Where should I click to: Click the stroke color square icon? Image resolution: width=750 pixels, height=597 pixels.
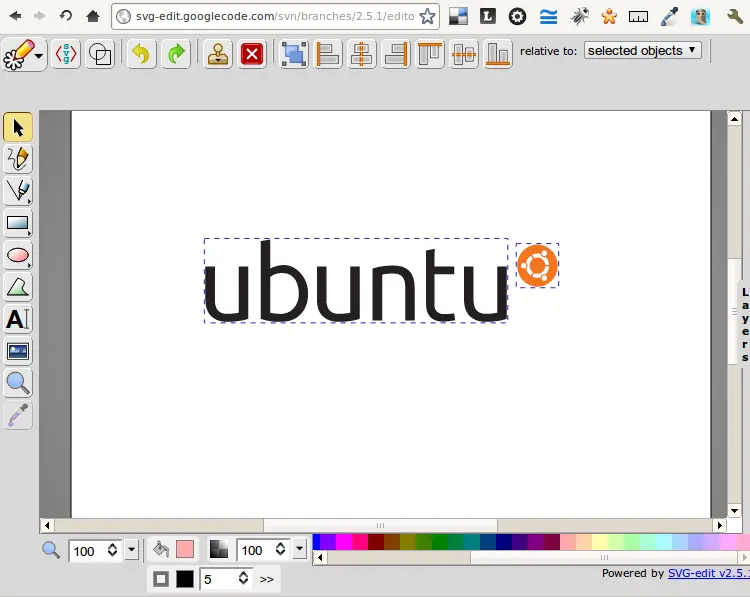(x=161, y=579)
